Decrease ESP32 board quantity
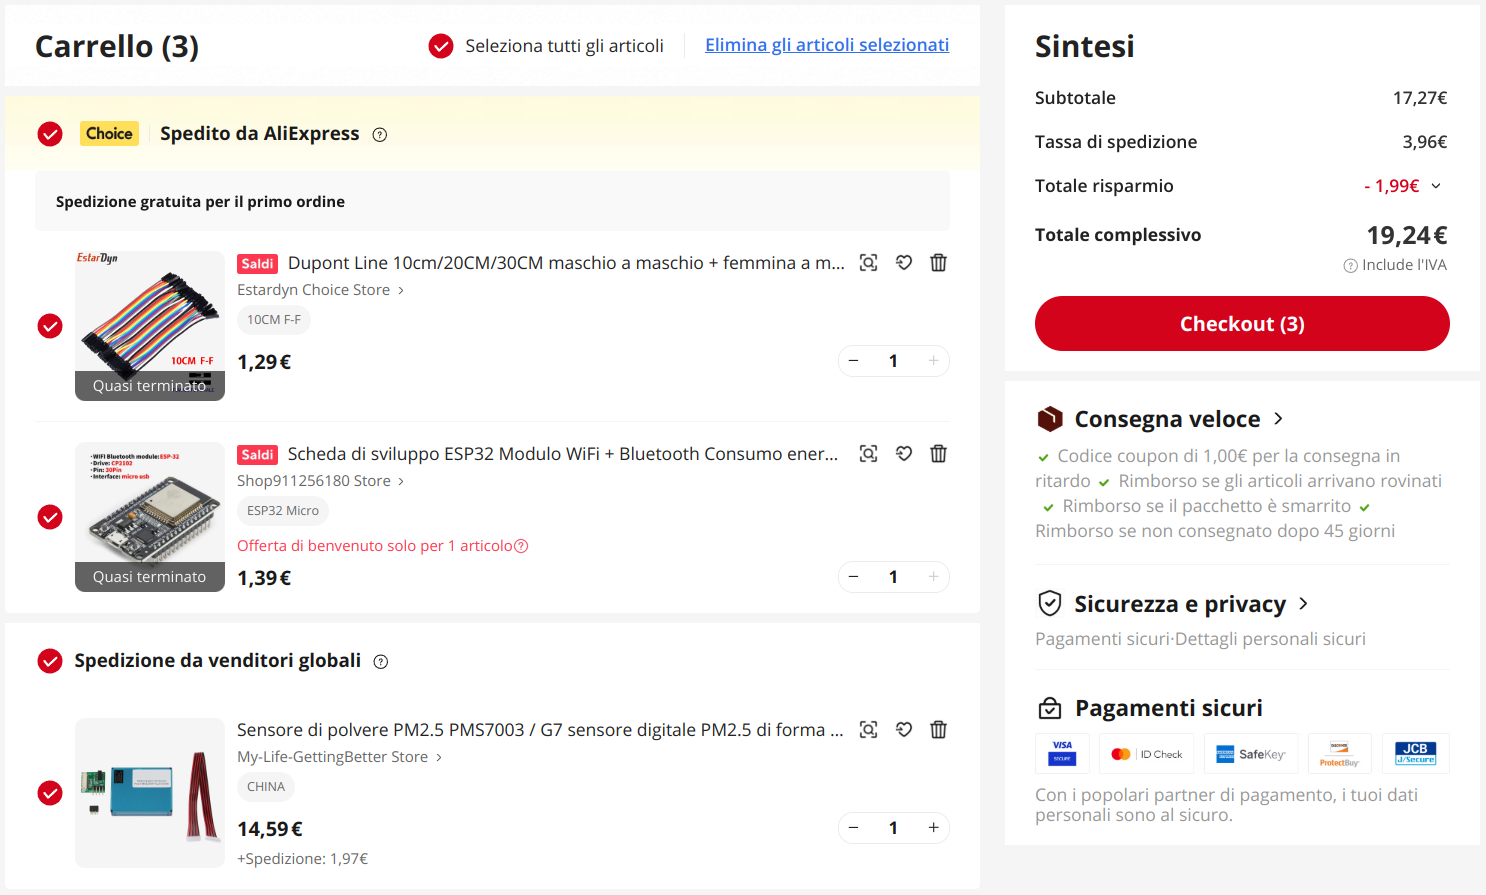This screenshot has width=1486, height=895. tap(854, 577)
